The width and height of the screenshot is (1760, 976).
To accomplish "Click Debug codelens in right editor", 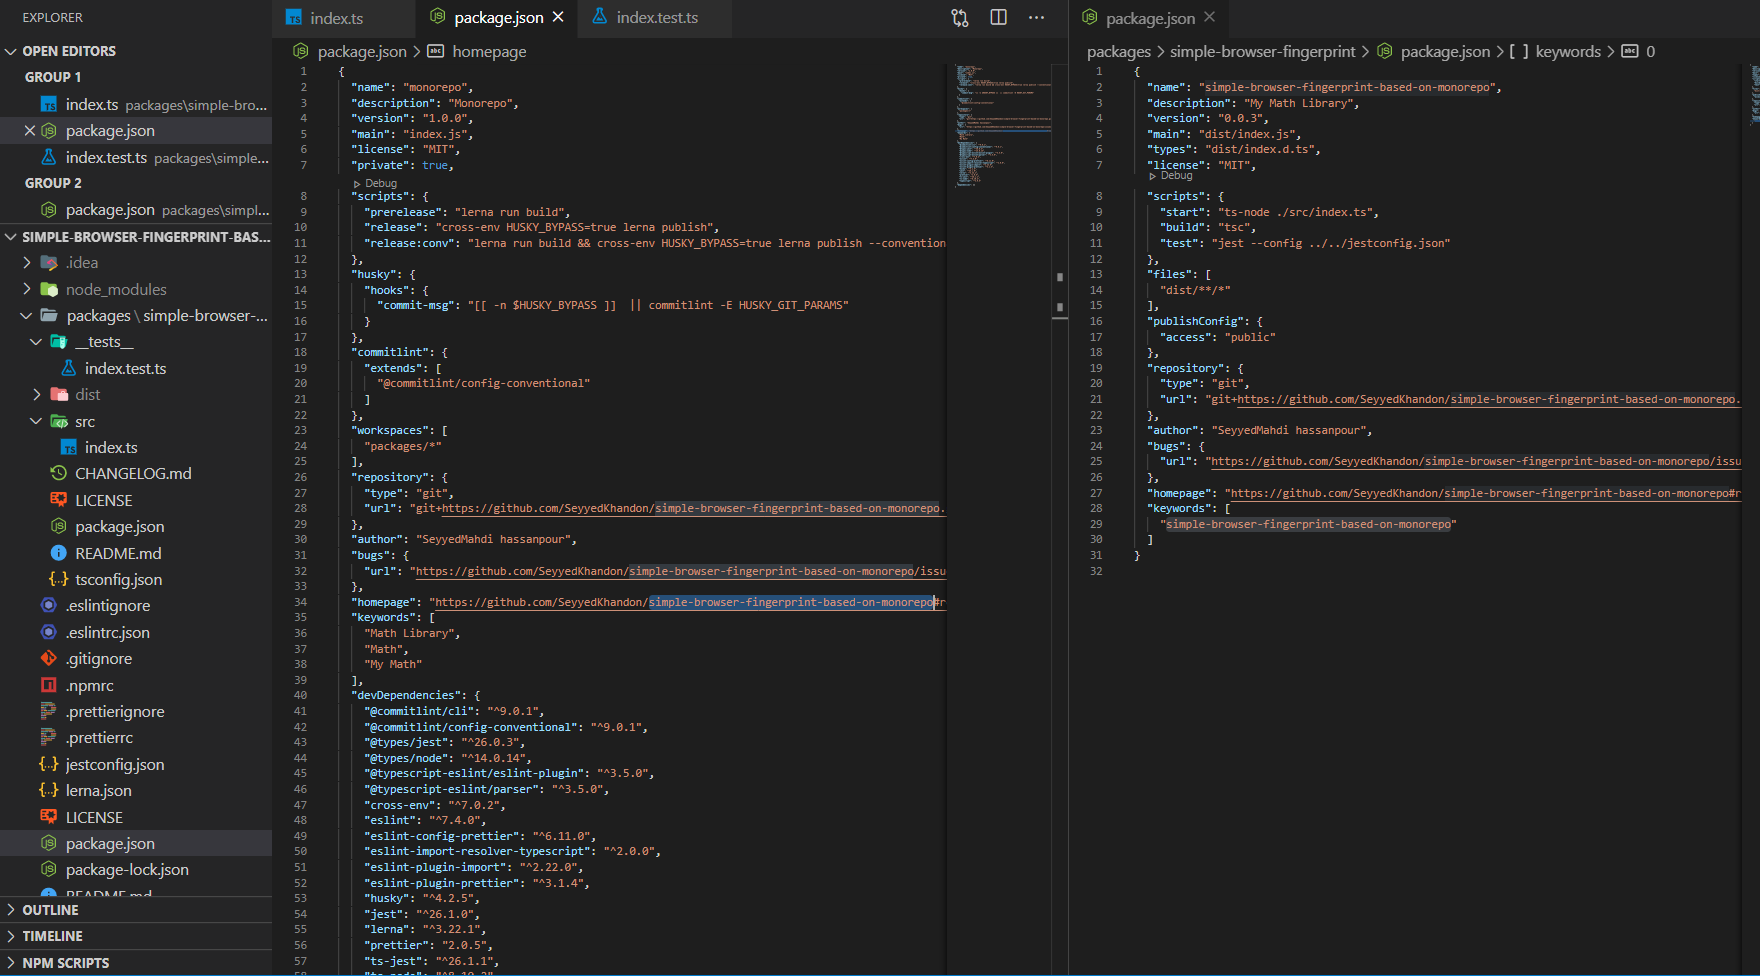I will (1176, 175).
